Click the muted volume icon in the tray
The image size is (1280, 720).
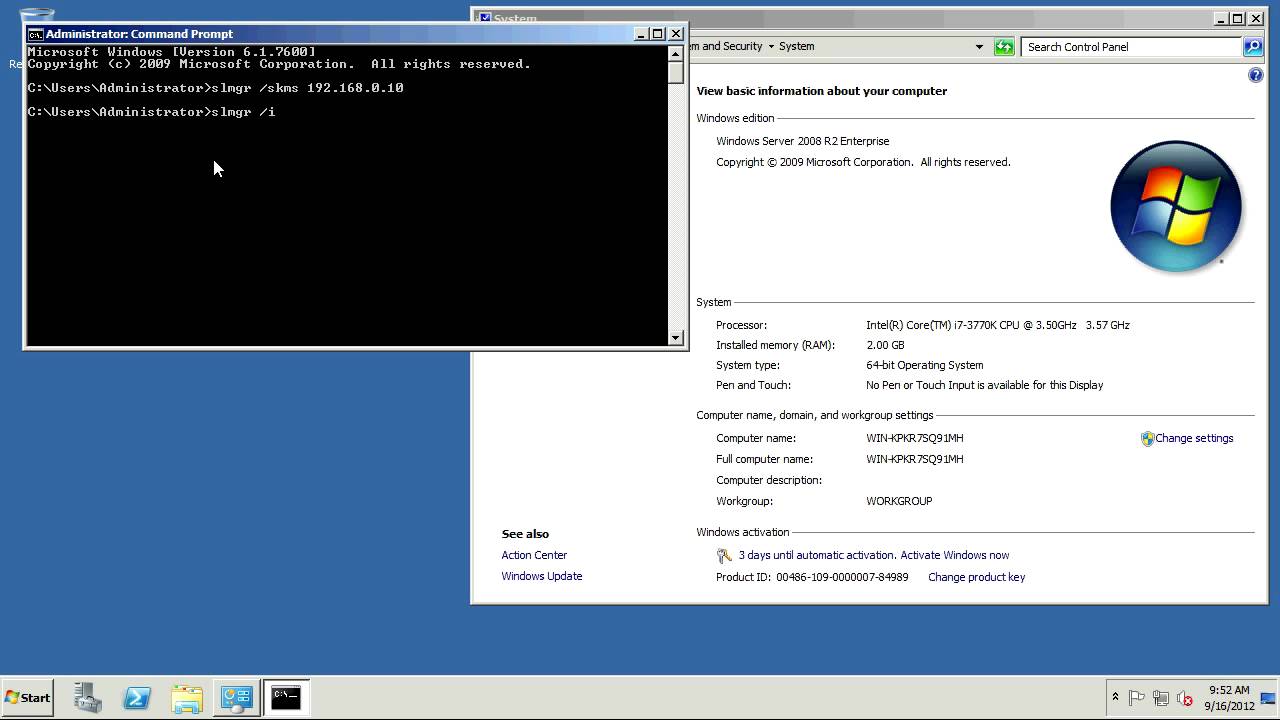[x=1185, y=698]
